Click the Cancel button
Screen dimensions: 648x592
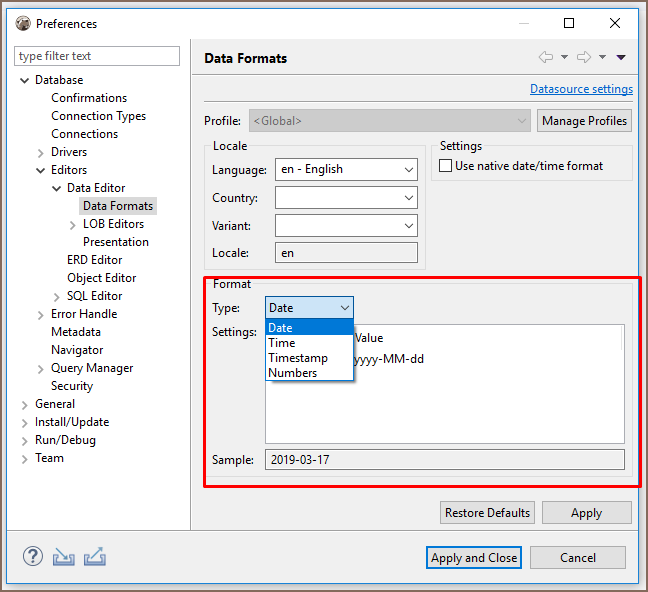pos(578,558)
